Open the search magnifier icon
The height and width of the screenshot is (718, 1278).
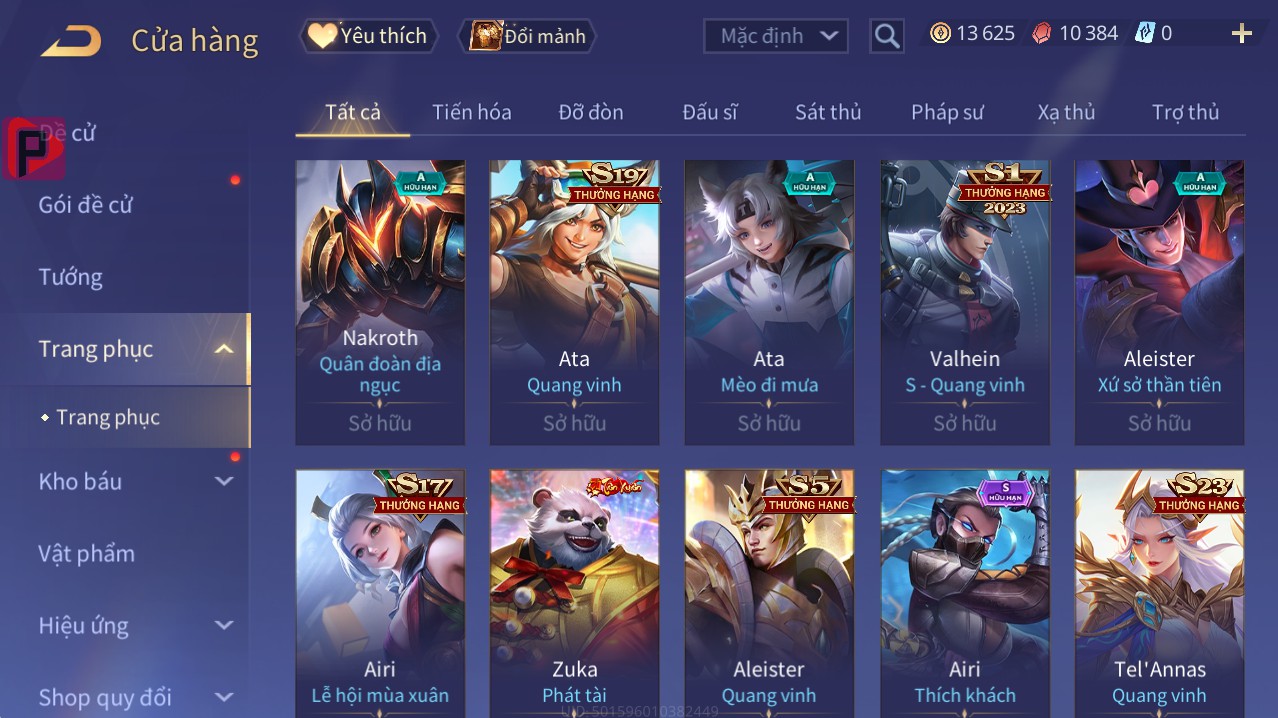click(x=886, y=36)
